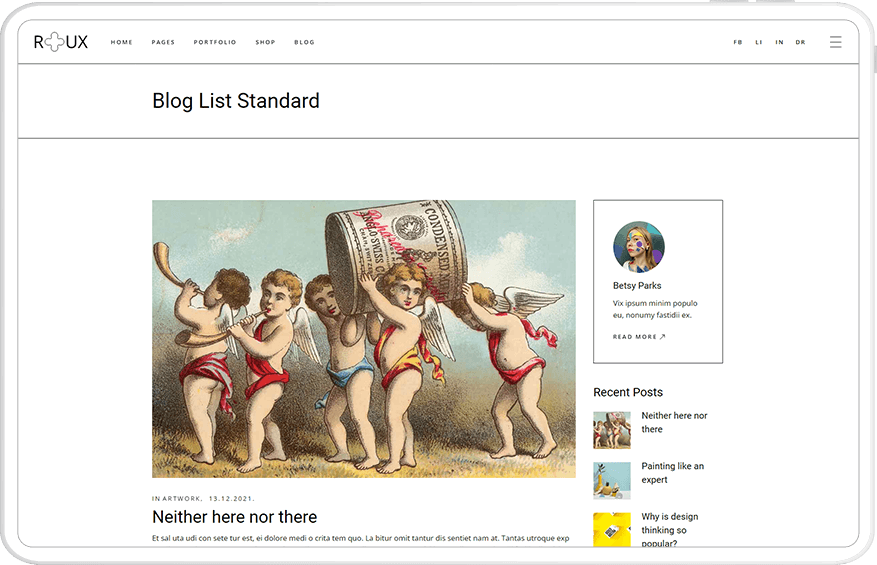The image size is (877, 565).
Task: Open the LI social link
Action: point(759,42)
